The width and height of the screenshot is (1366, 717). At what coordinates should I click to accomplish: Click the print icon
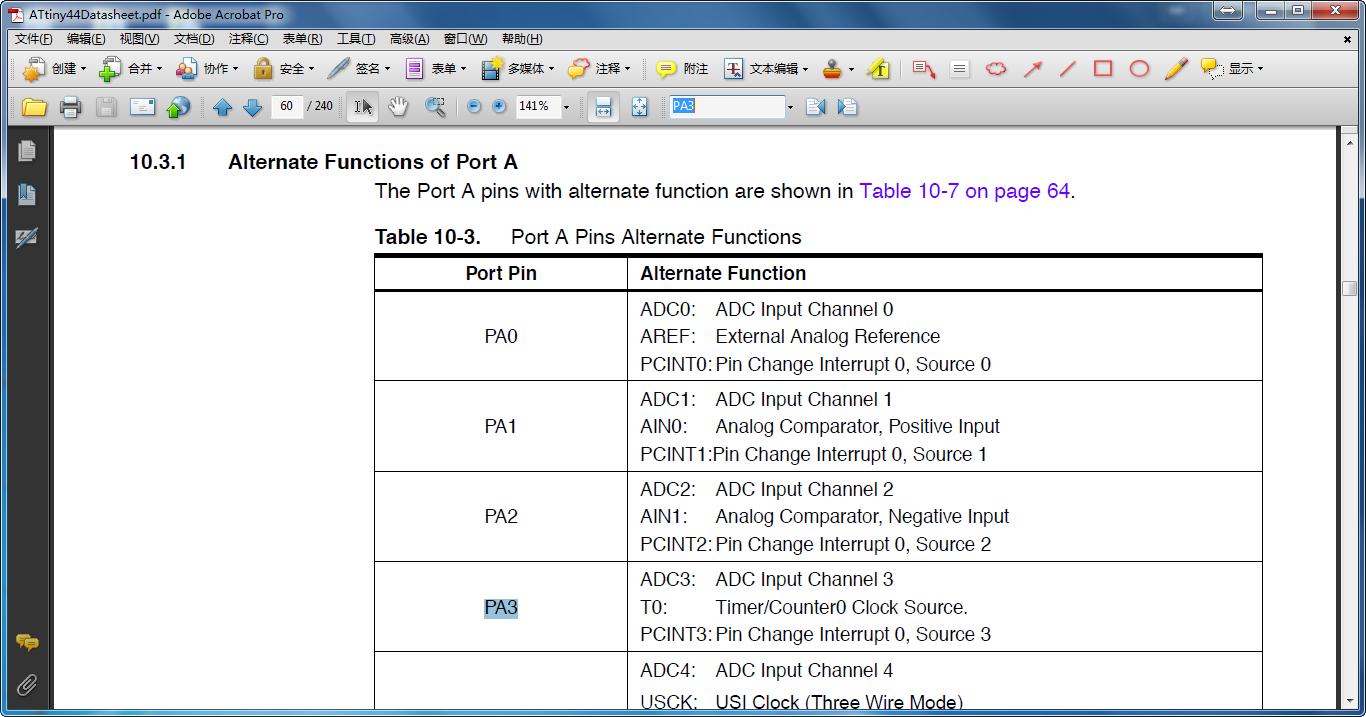(70, 107)
